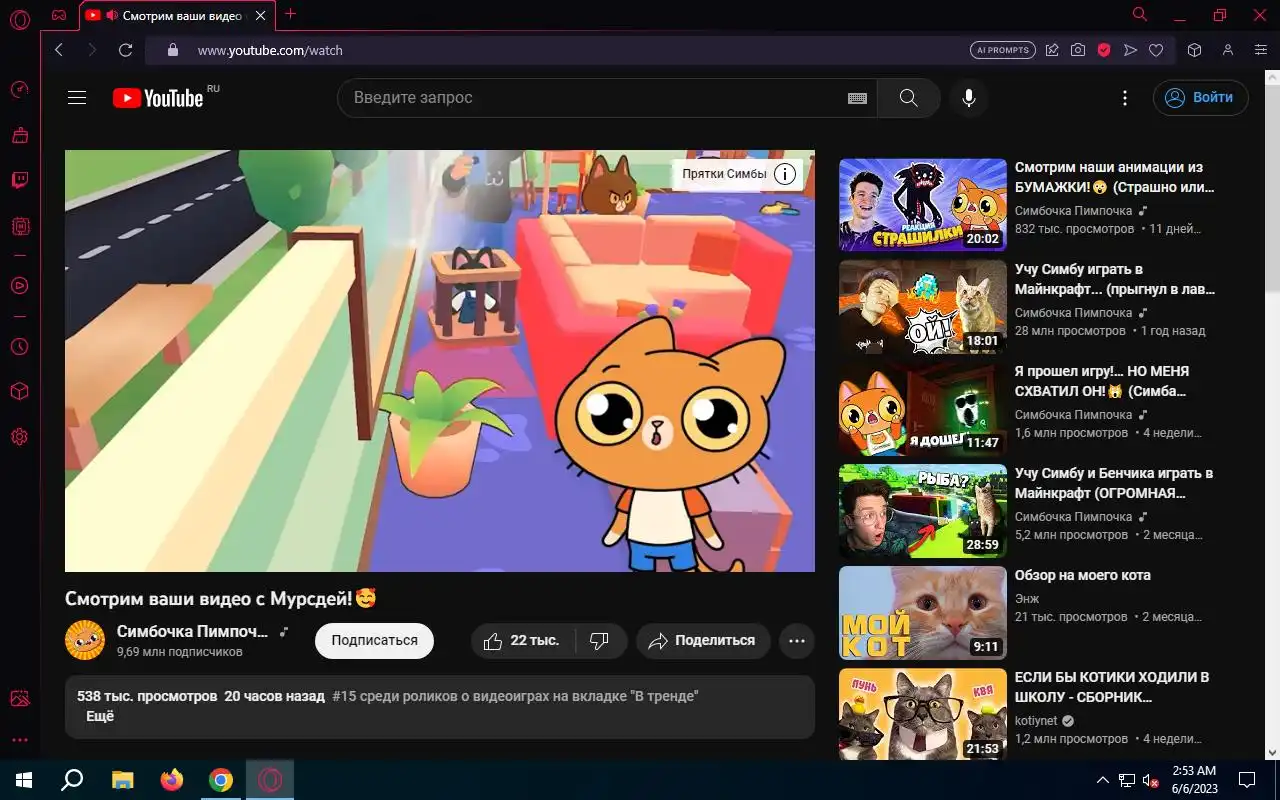The height and width of the screenshot is (800, 1280).
Task: Open the profile icon in address bar
Action: pyautogui.click(x=1228, y=50)
